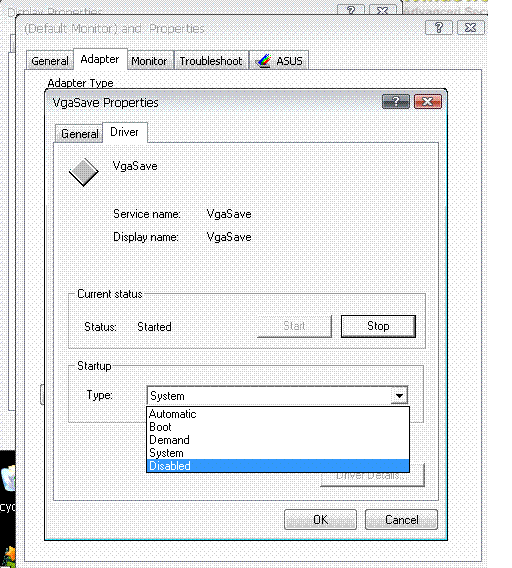Image resolution: width=512 pixels, height=568 pixels.
Task: Expand the Startup Type dropdown arrow
Action: pyautogui.click(x=399, y=396)
